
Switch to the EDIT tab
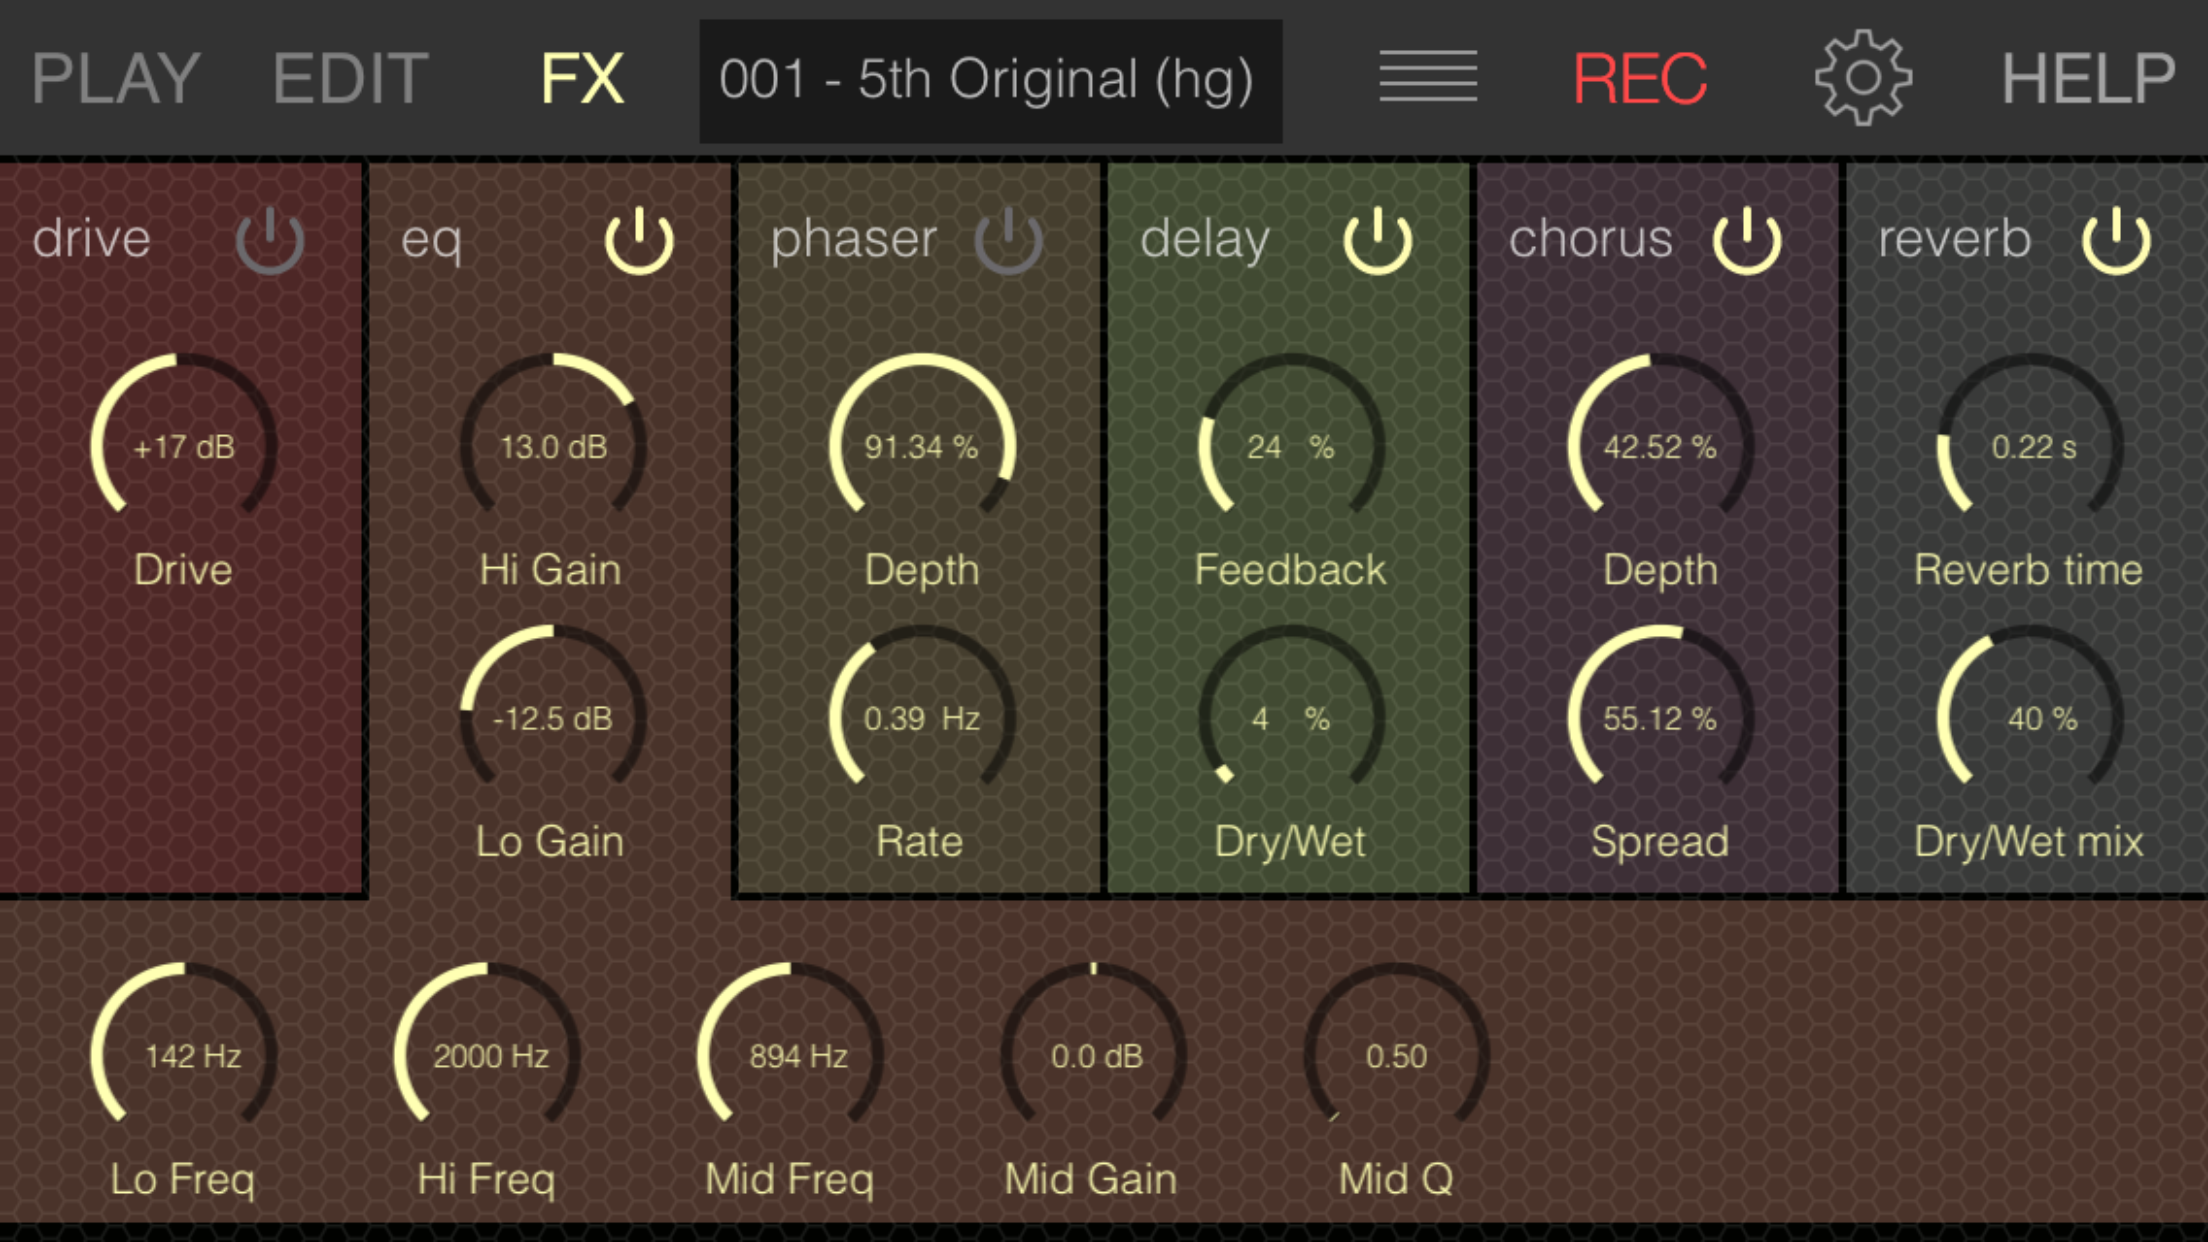(x=350, y=78)
